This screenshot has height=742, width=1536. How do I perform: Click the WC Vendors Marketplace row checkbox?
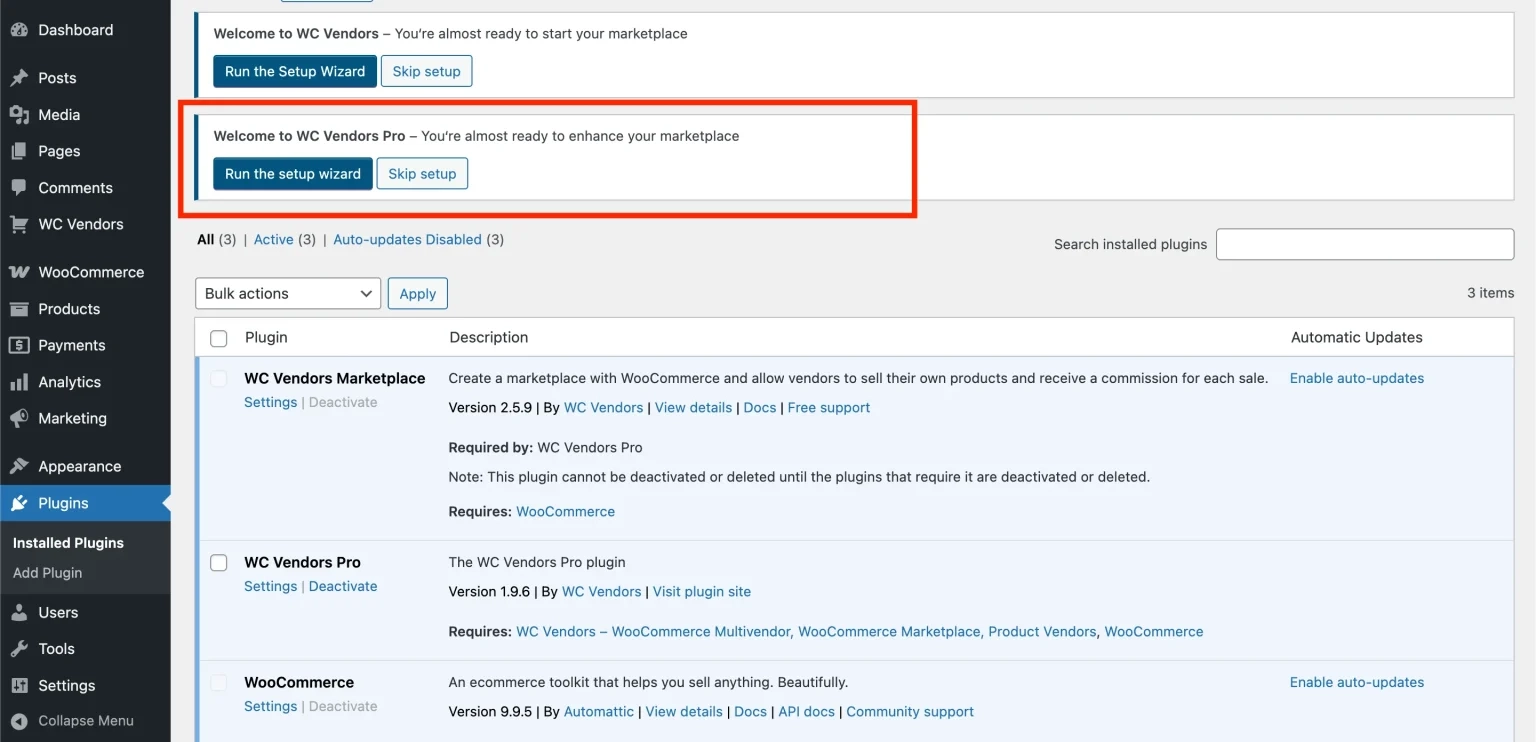pos(218,379)
